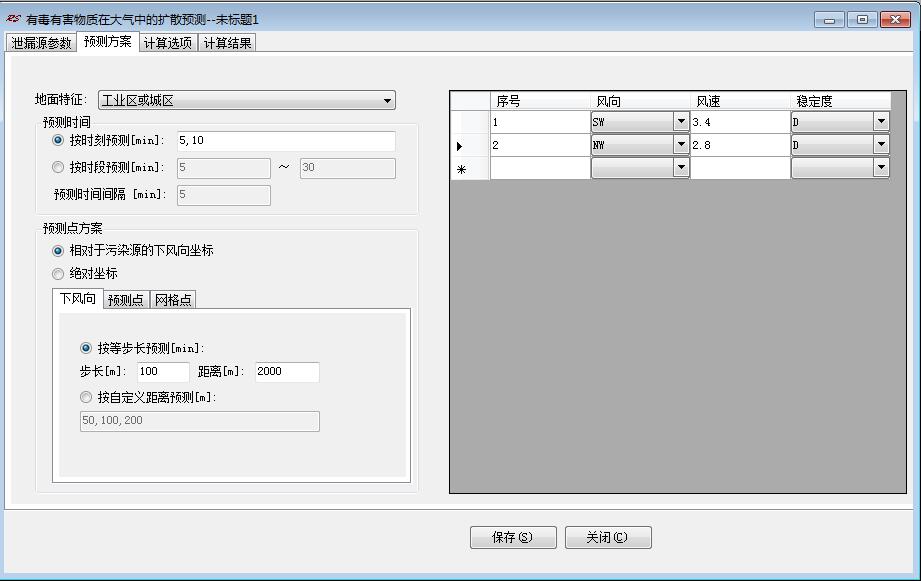Image resolution: width=921 pixels, height=581 pixels.
Task: Click the 序号 cell with value 1
Action: (x=540, y=122)
